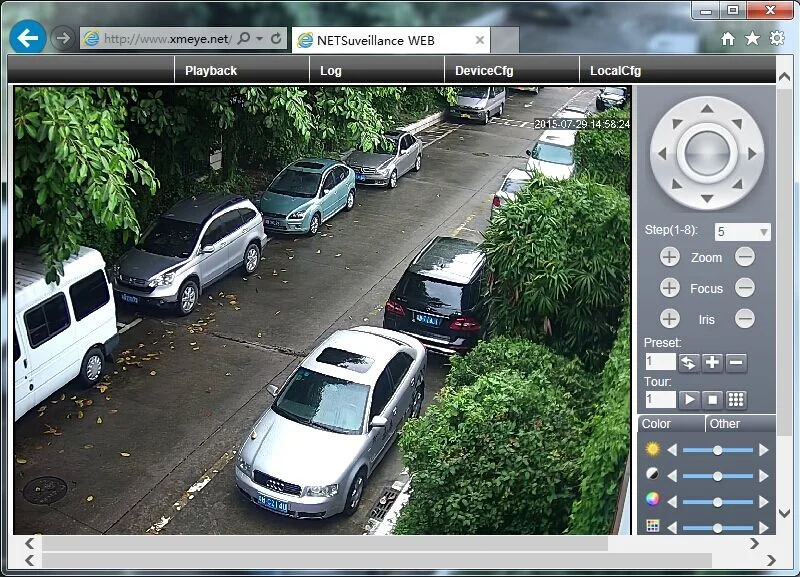This screenshot has width=800, height=577.
Task: Click the Zoom out minus button
Action: [745, 257]
